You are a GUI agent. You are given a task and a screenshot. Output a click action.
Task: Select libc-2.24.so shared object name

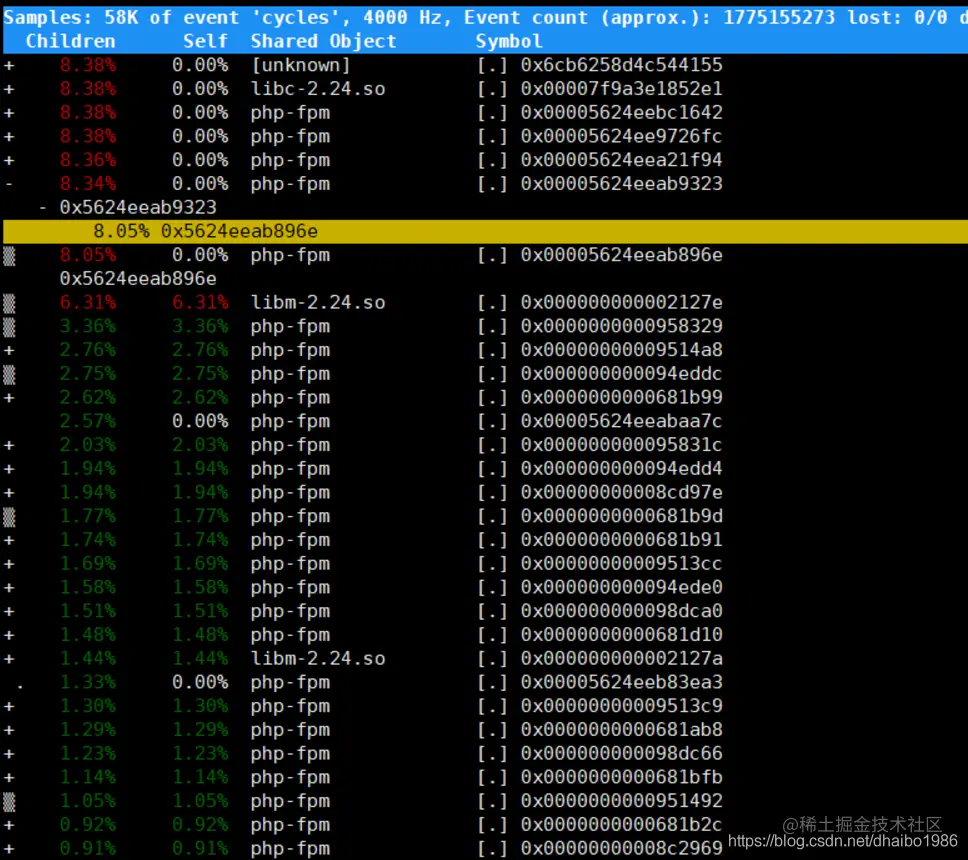coord(318,89)
